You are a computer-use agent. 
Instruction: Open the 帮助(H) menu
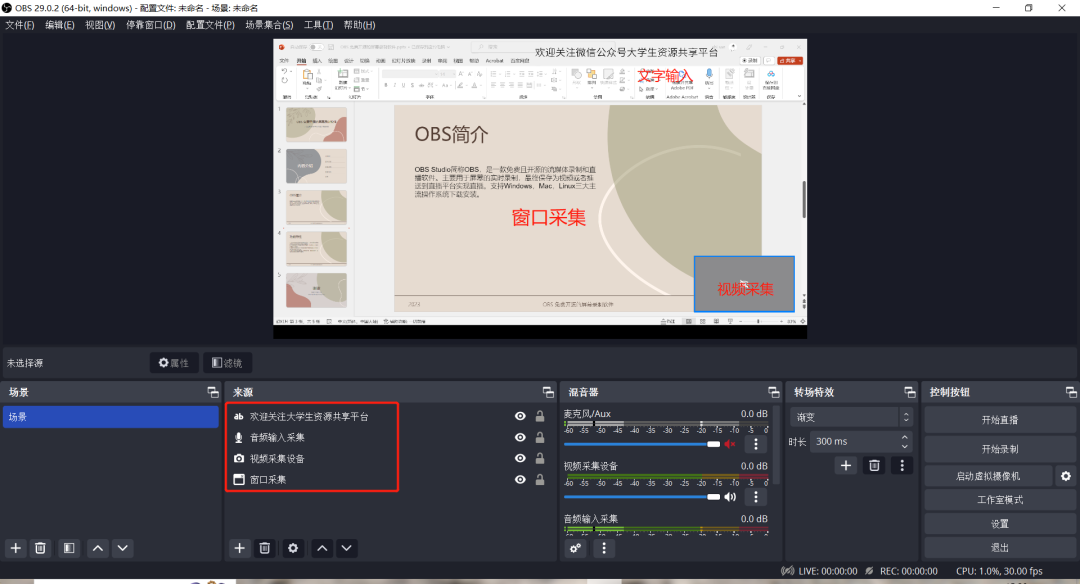coord(360,25)
